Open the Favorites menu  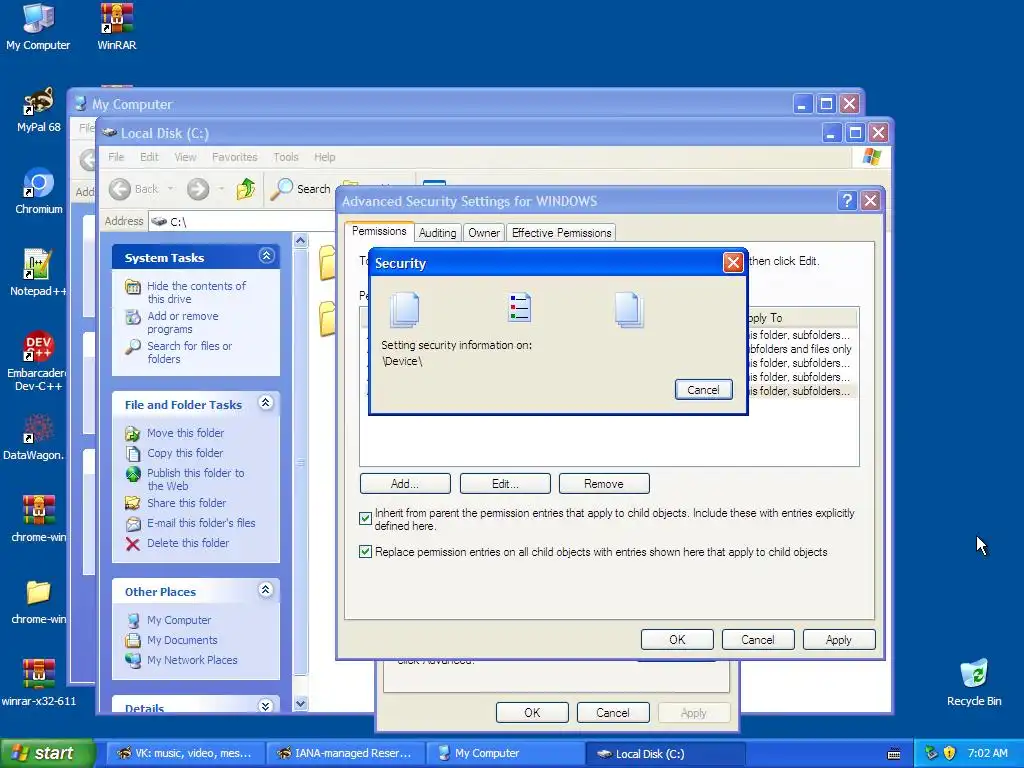click(x=234, y=157)
